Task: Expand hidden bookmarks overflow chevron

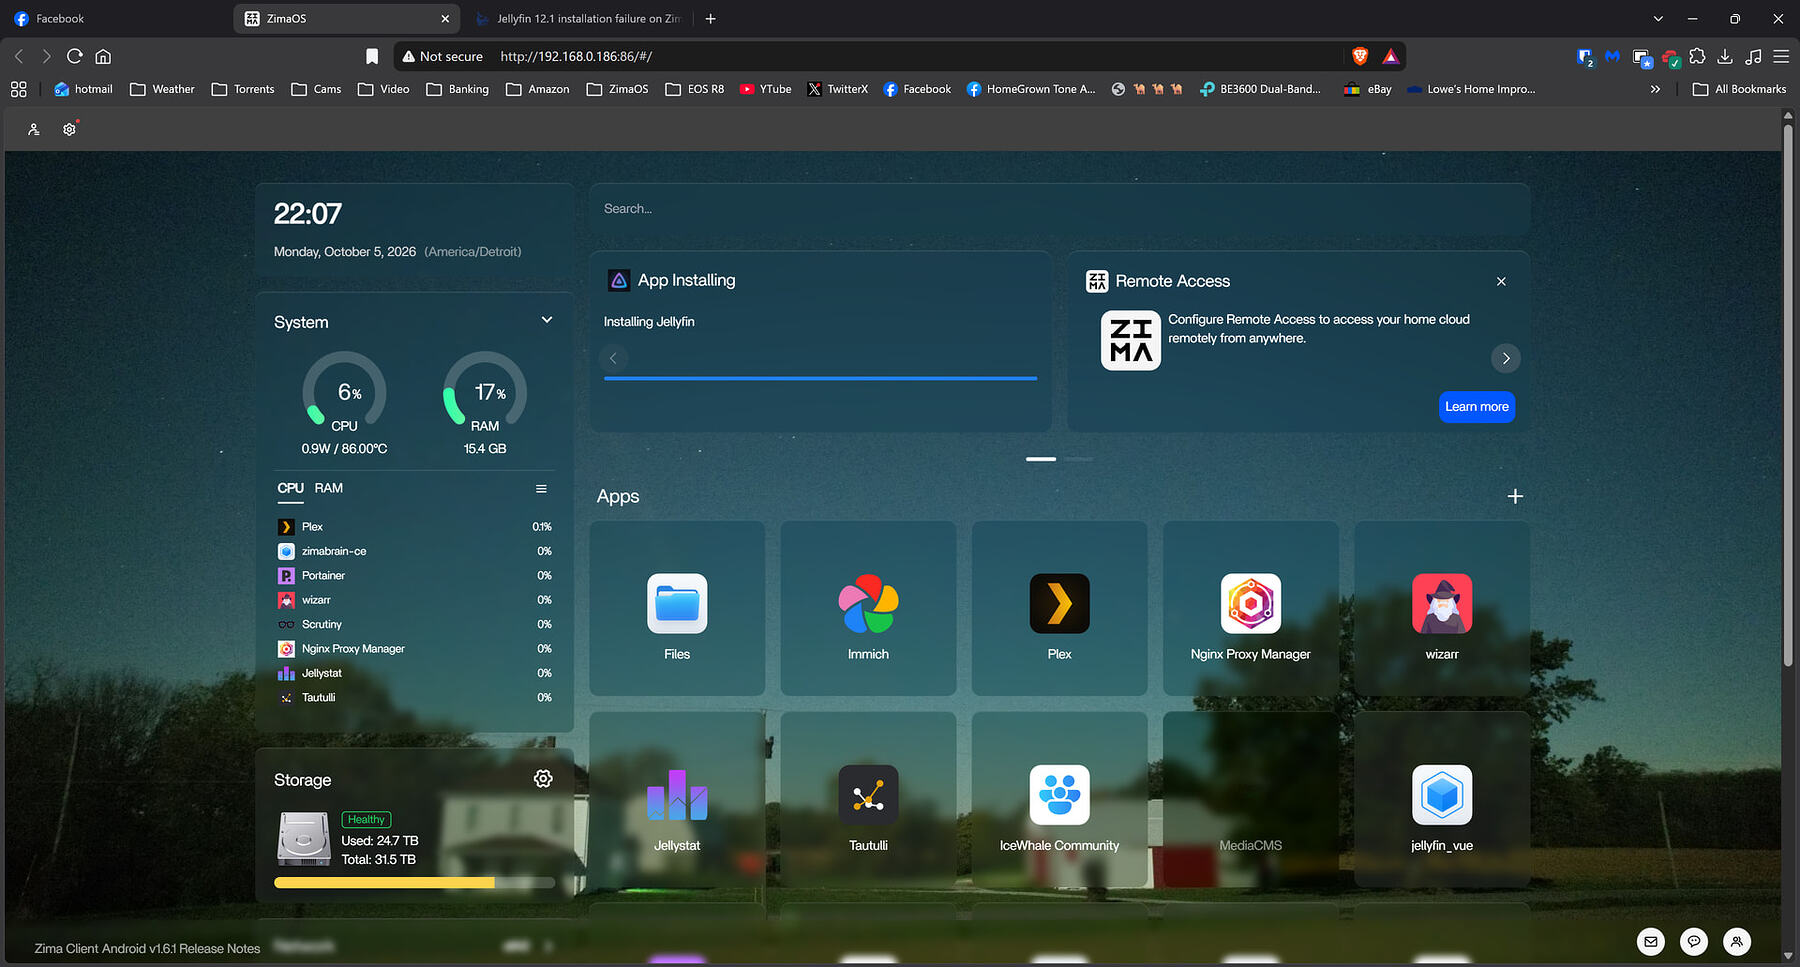Action: click(x=1655, y=89)
